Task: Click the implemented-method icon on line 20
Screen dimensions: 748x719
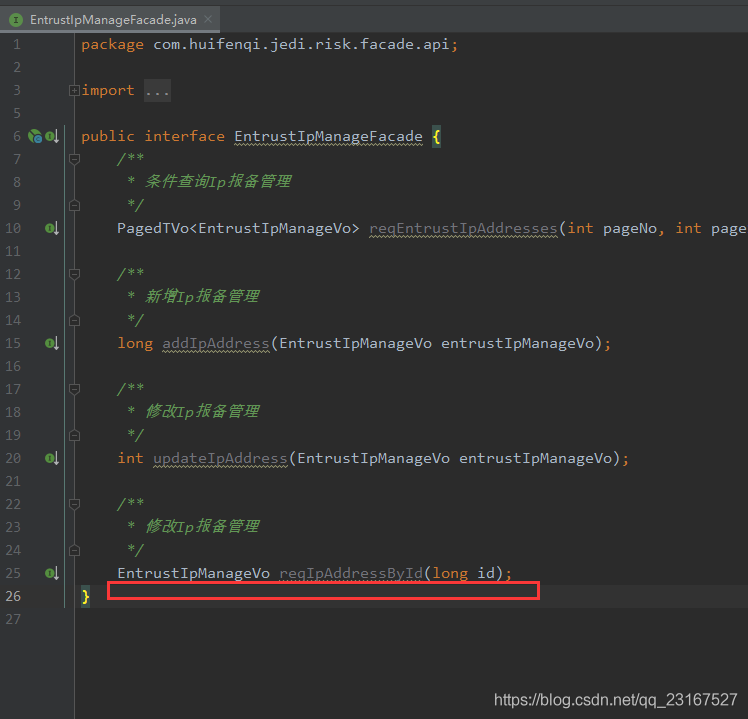Action: [x=52, y=458]
